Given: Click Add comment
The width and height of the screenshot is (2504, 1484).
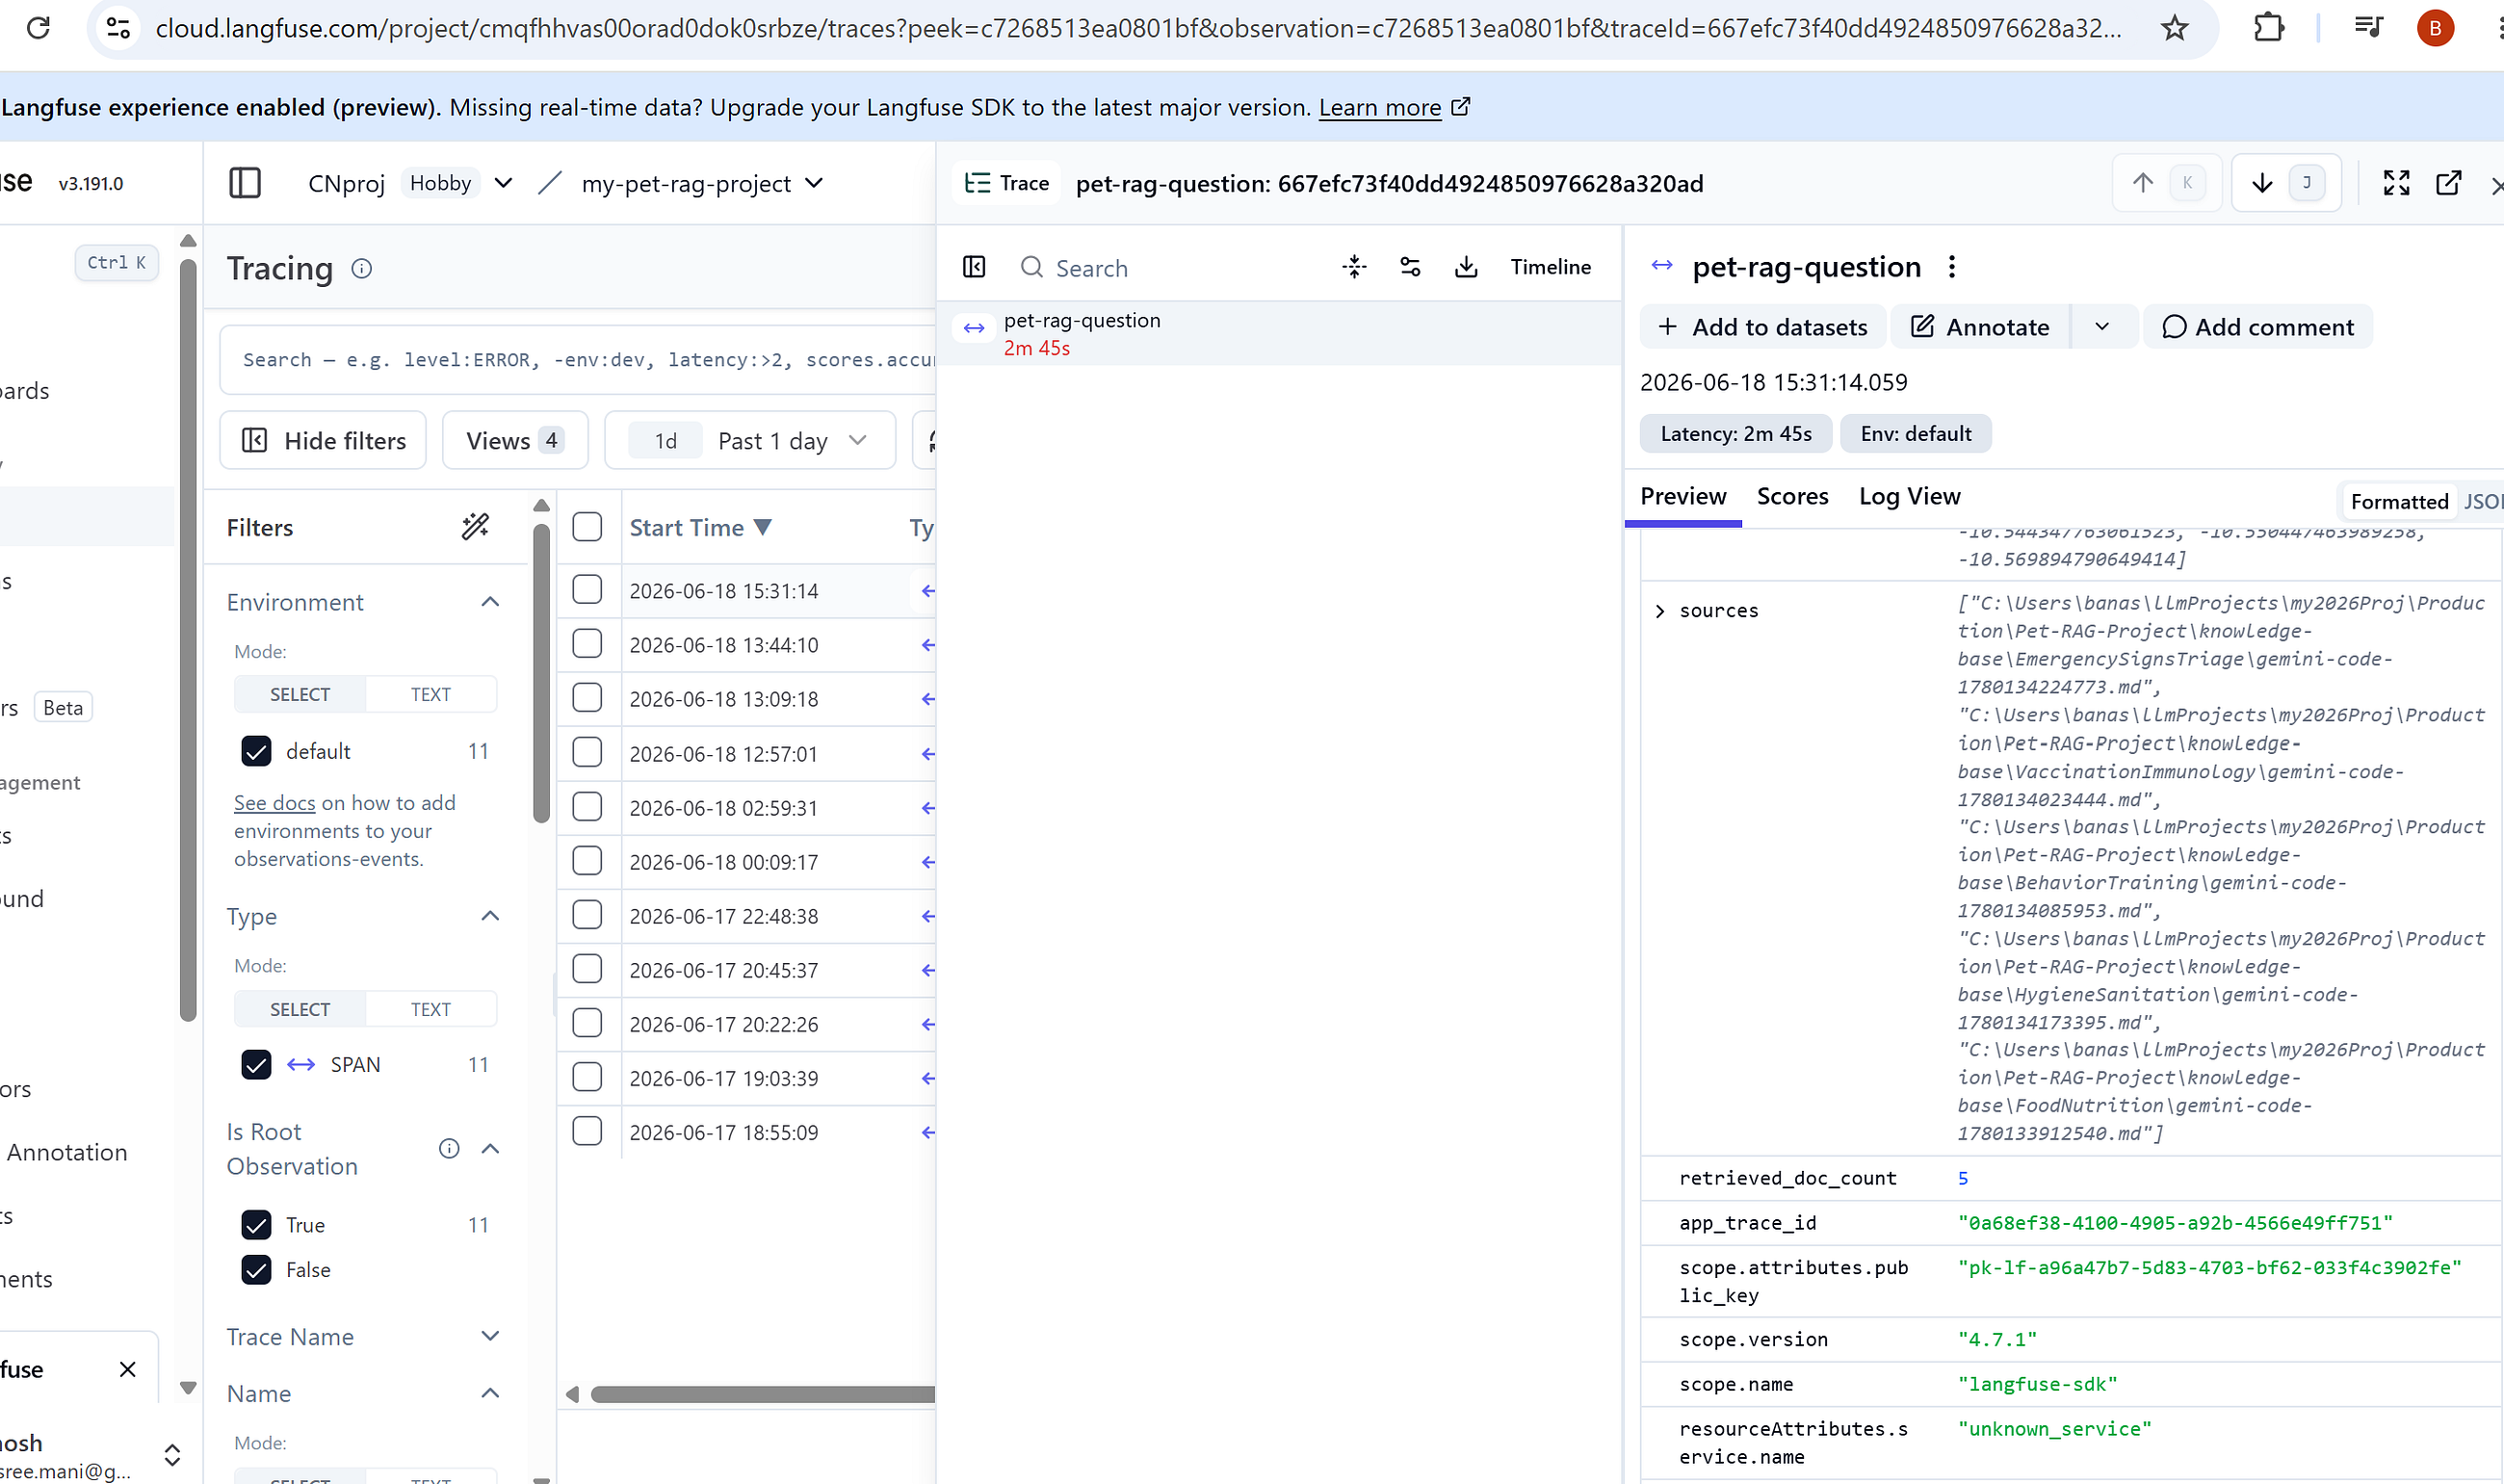Looking at the screenshot, I should [x=2258, y=327].
